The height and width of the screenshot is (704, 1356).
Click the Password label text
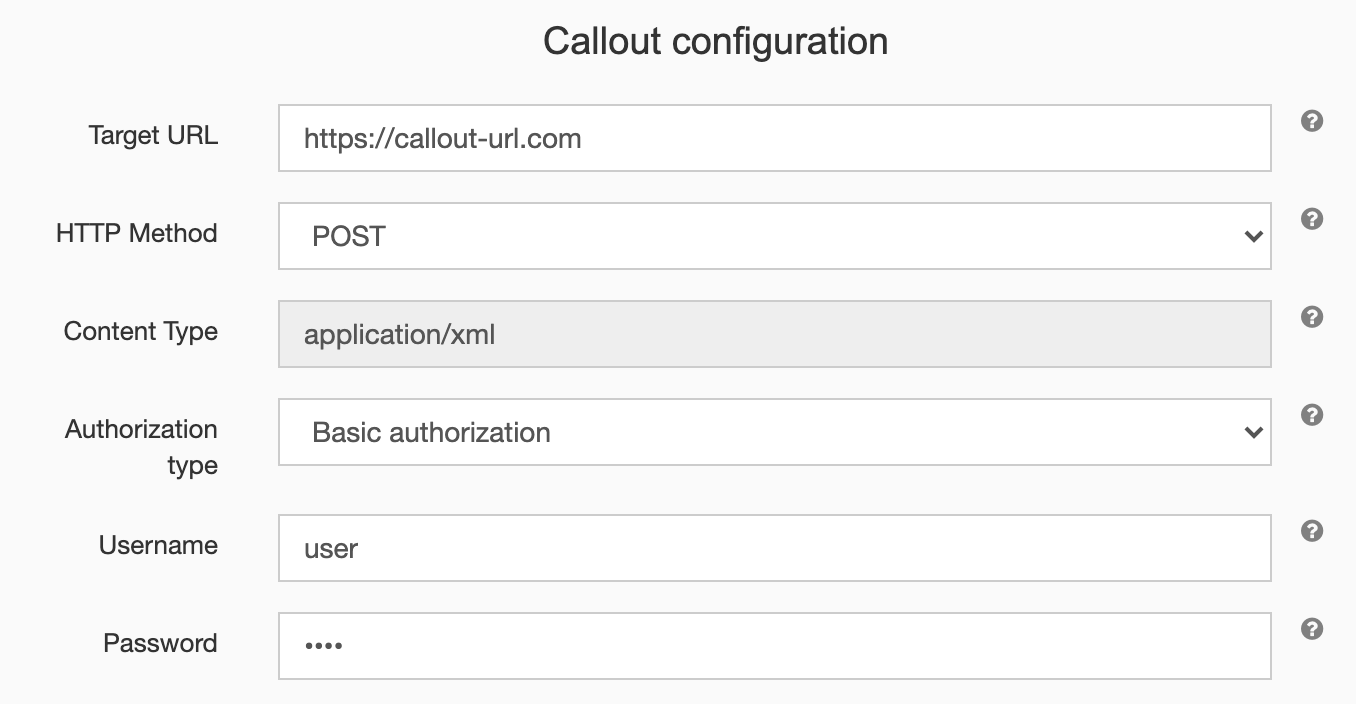point(159,644)
